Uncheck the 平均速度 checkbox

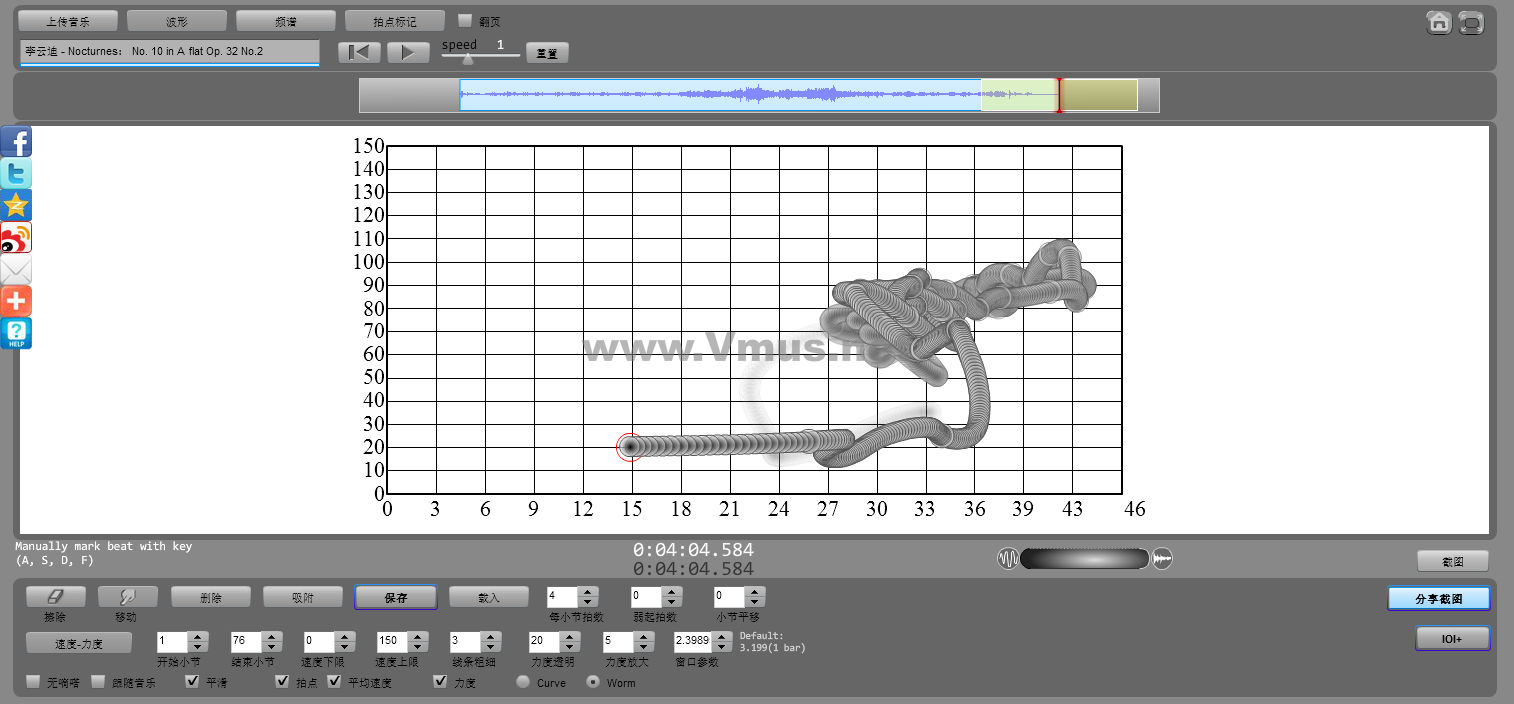coord(335,682)
